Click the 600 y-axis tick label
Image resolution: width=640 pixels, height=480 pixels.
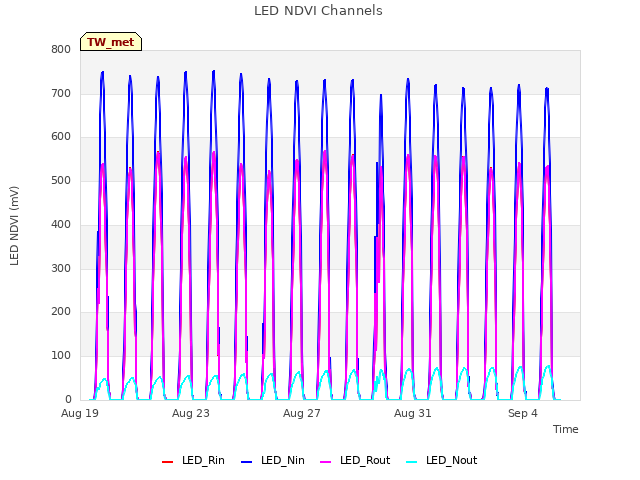pos(61,137)
